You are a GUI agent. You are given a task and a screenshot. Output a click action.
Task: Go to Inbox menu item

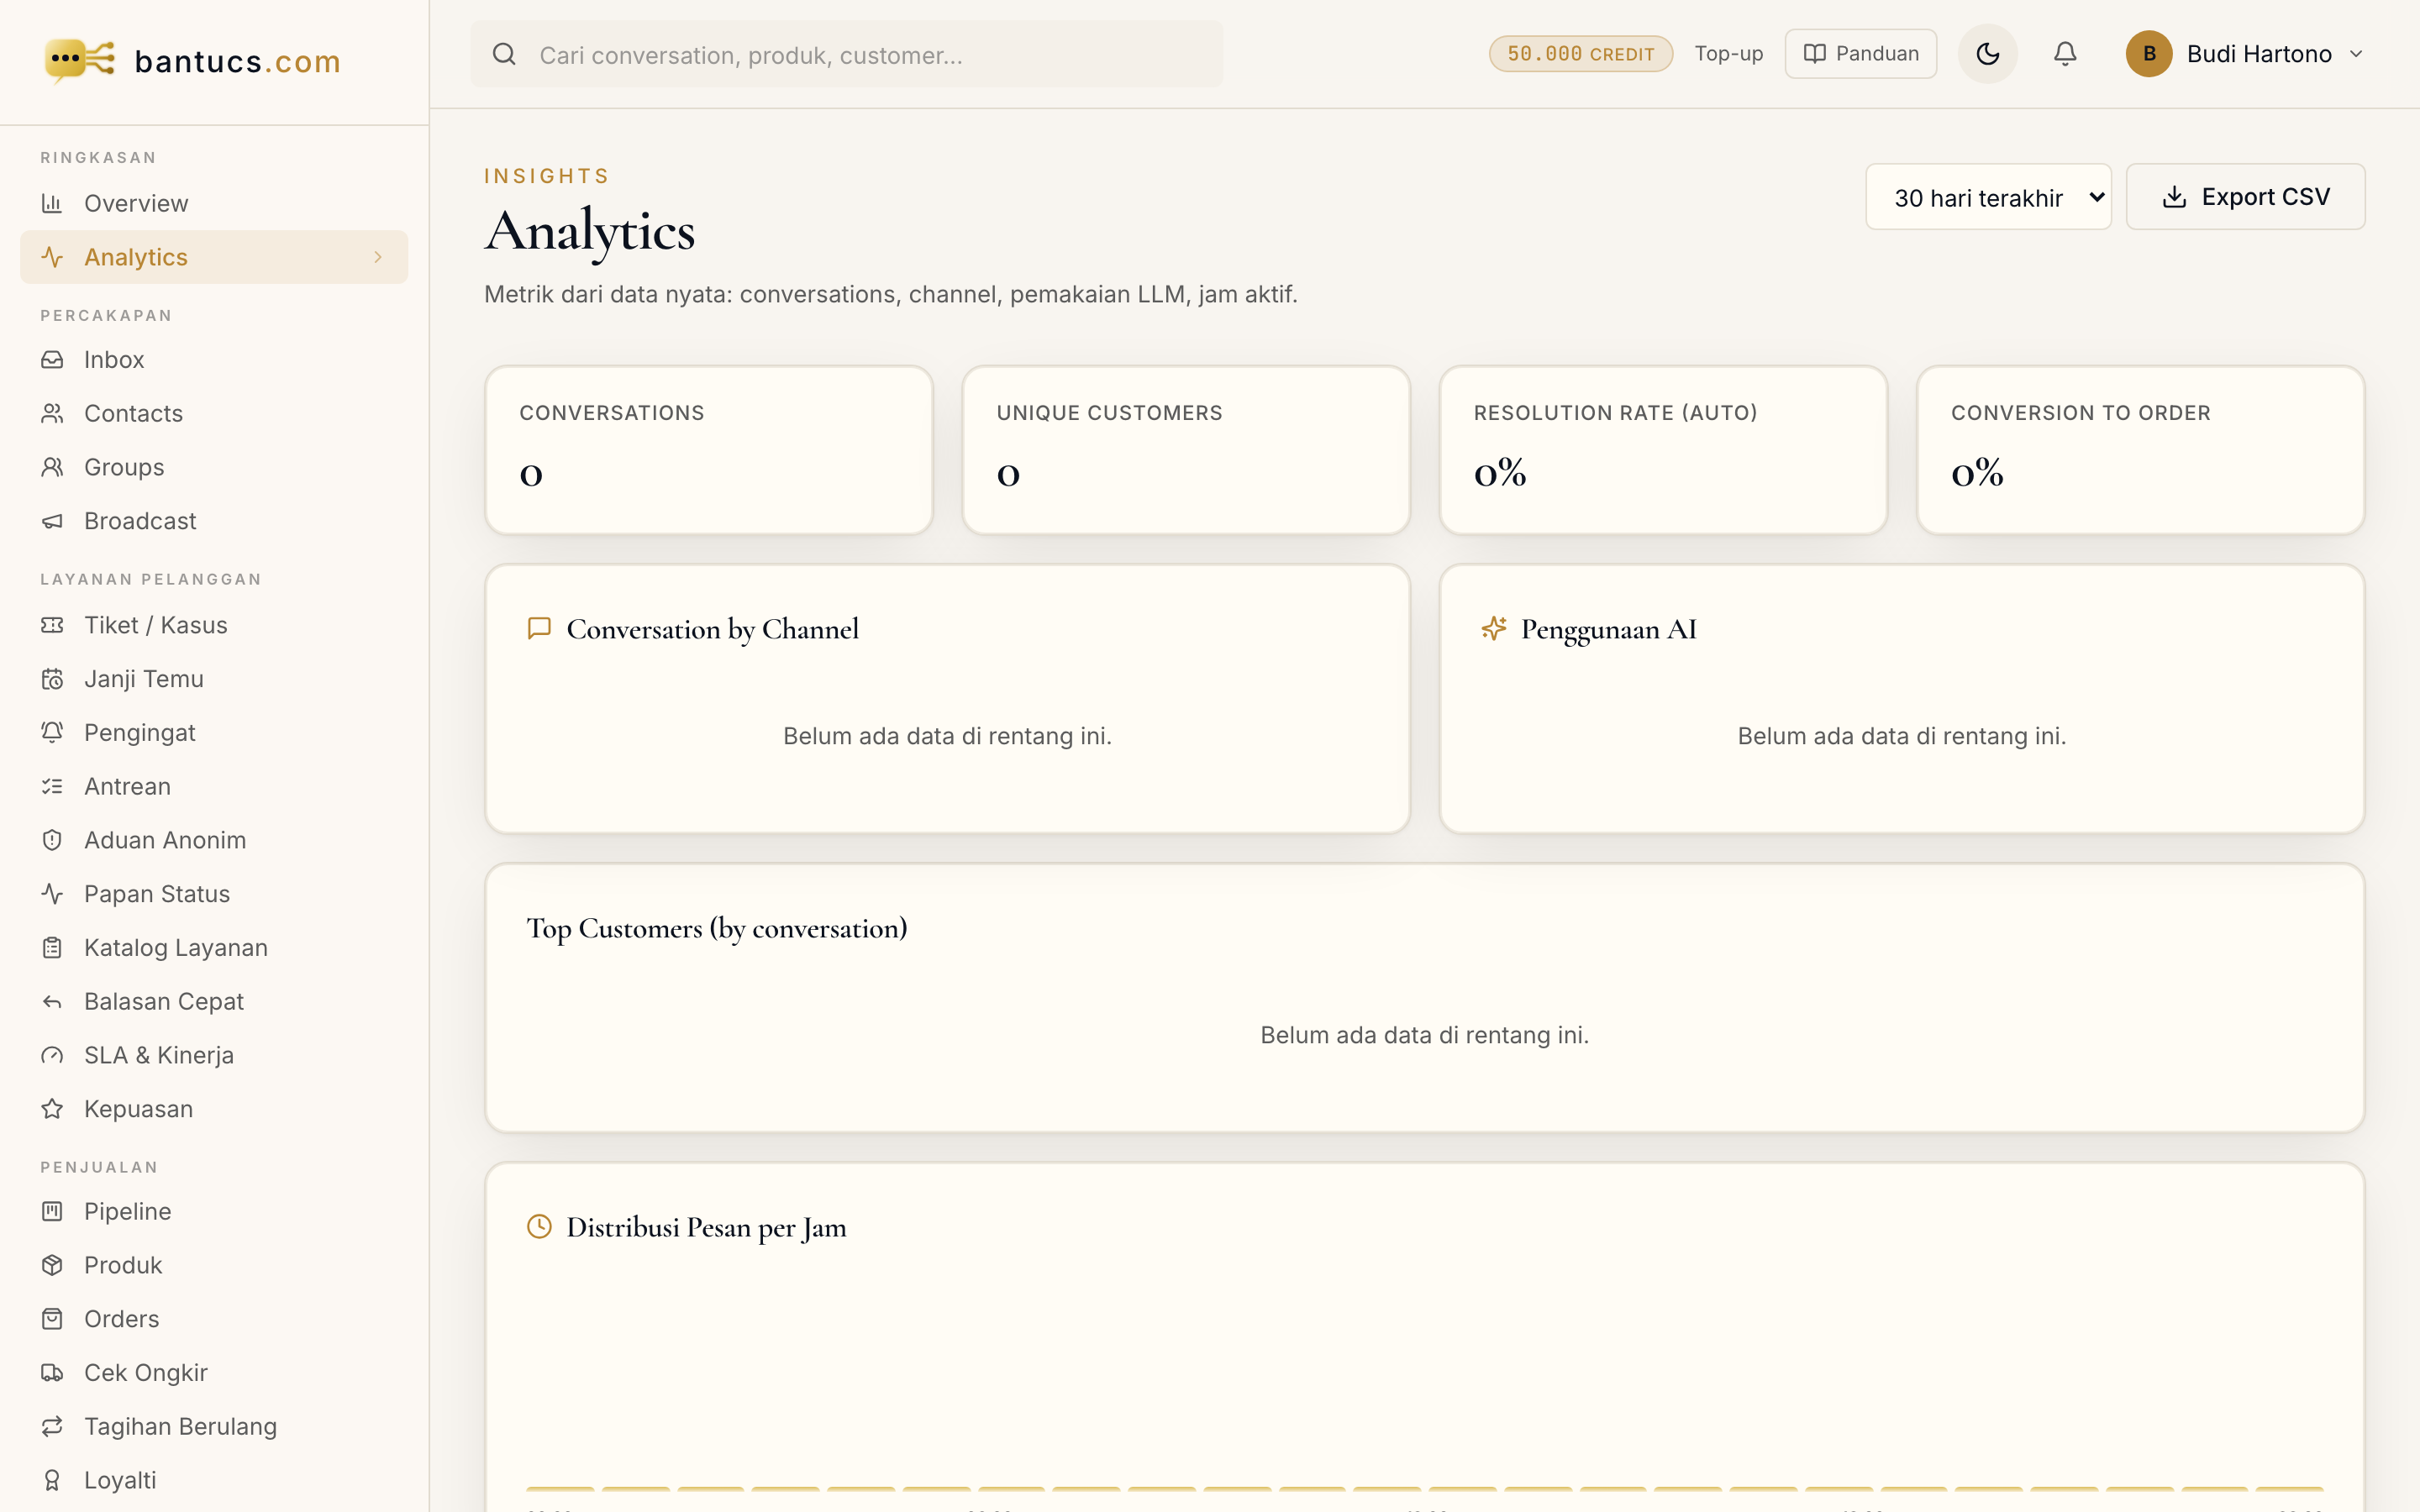(x=214, y=359)
